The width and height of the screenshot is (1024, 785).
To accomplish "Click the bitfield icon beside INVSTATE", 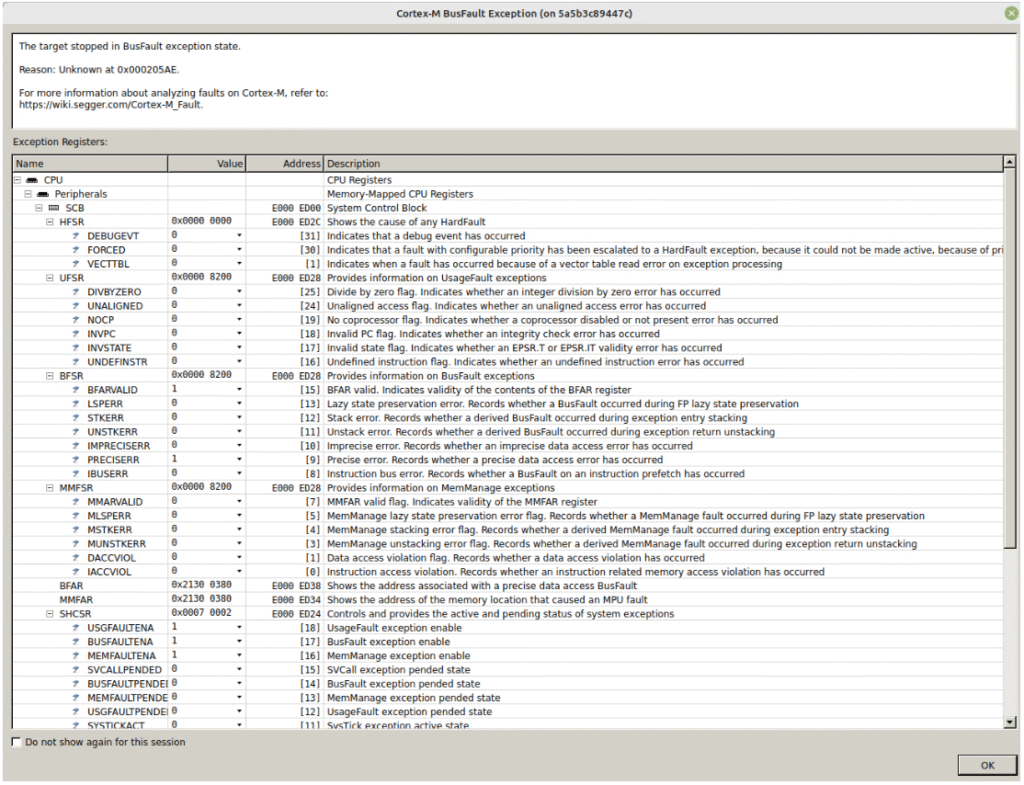I will (x=76, y=348).
